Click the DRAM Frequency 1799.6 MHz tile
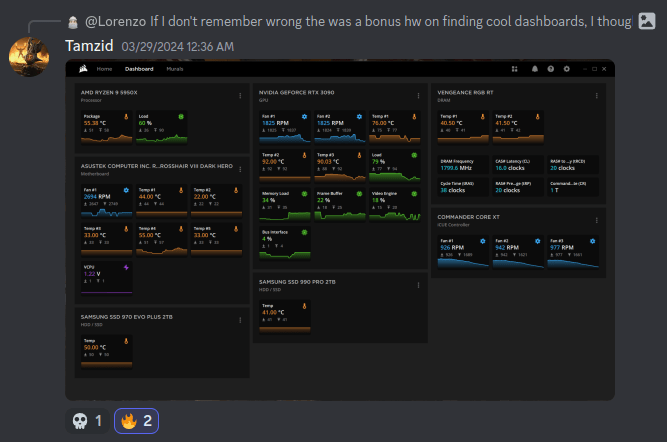The width and height of the screenshot is (667, 442). pos(463,165)
